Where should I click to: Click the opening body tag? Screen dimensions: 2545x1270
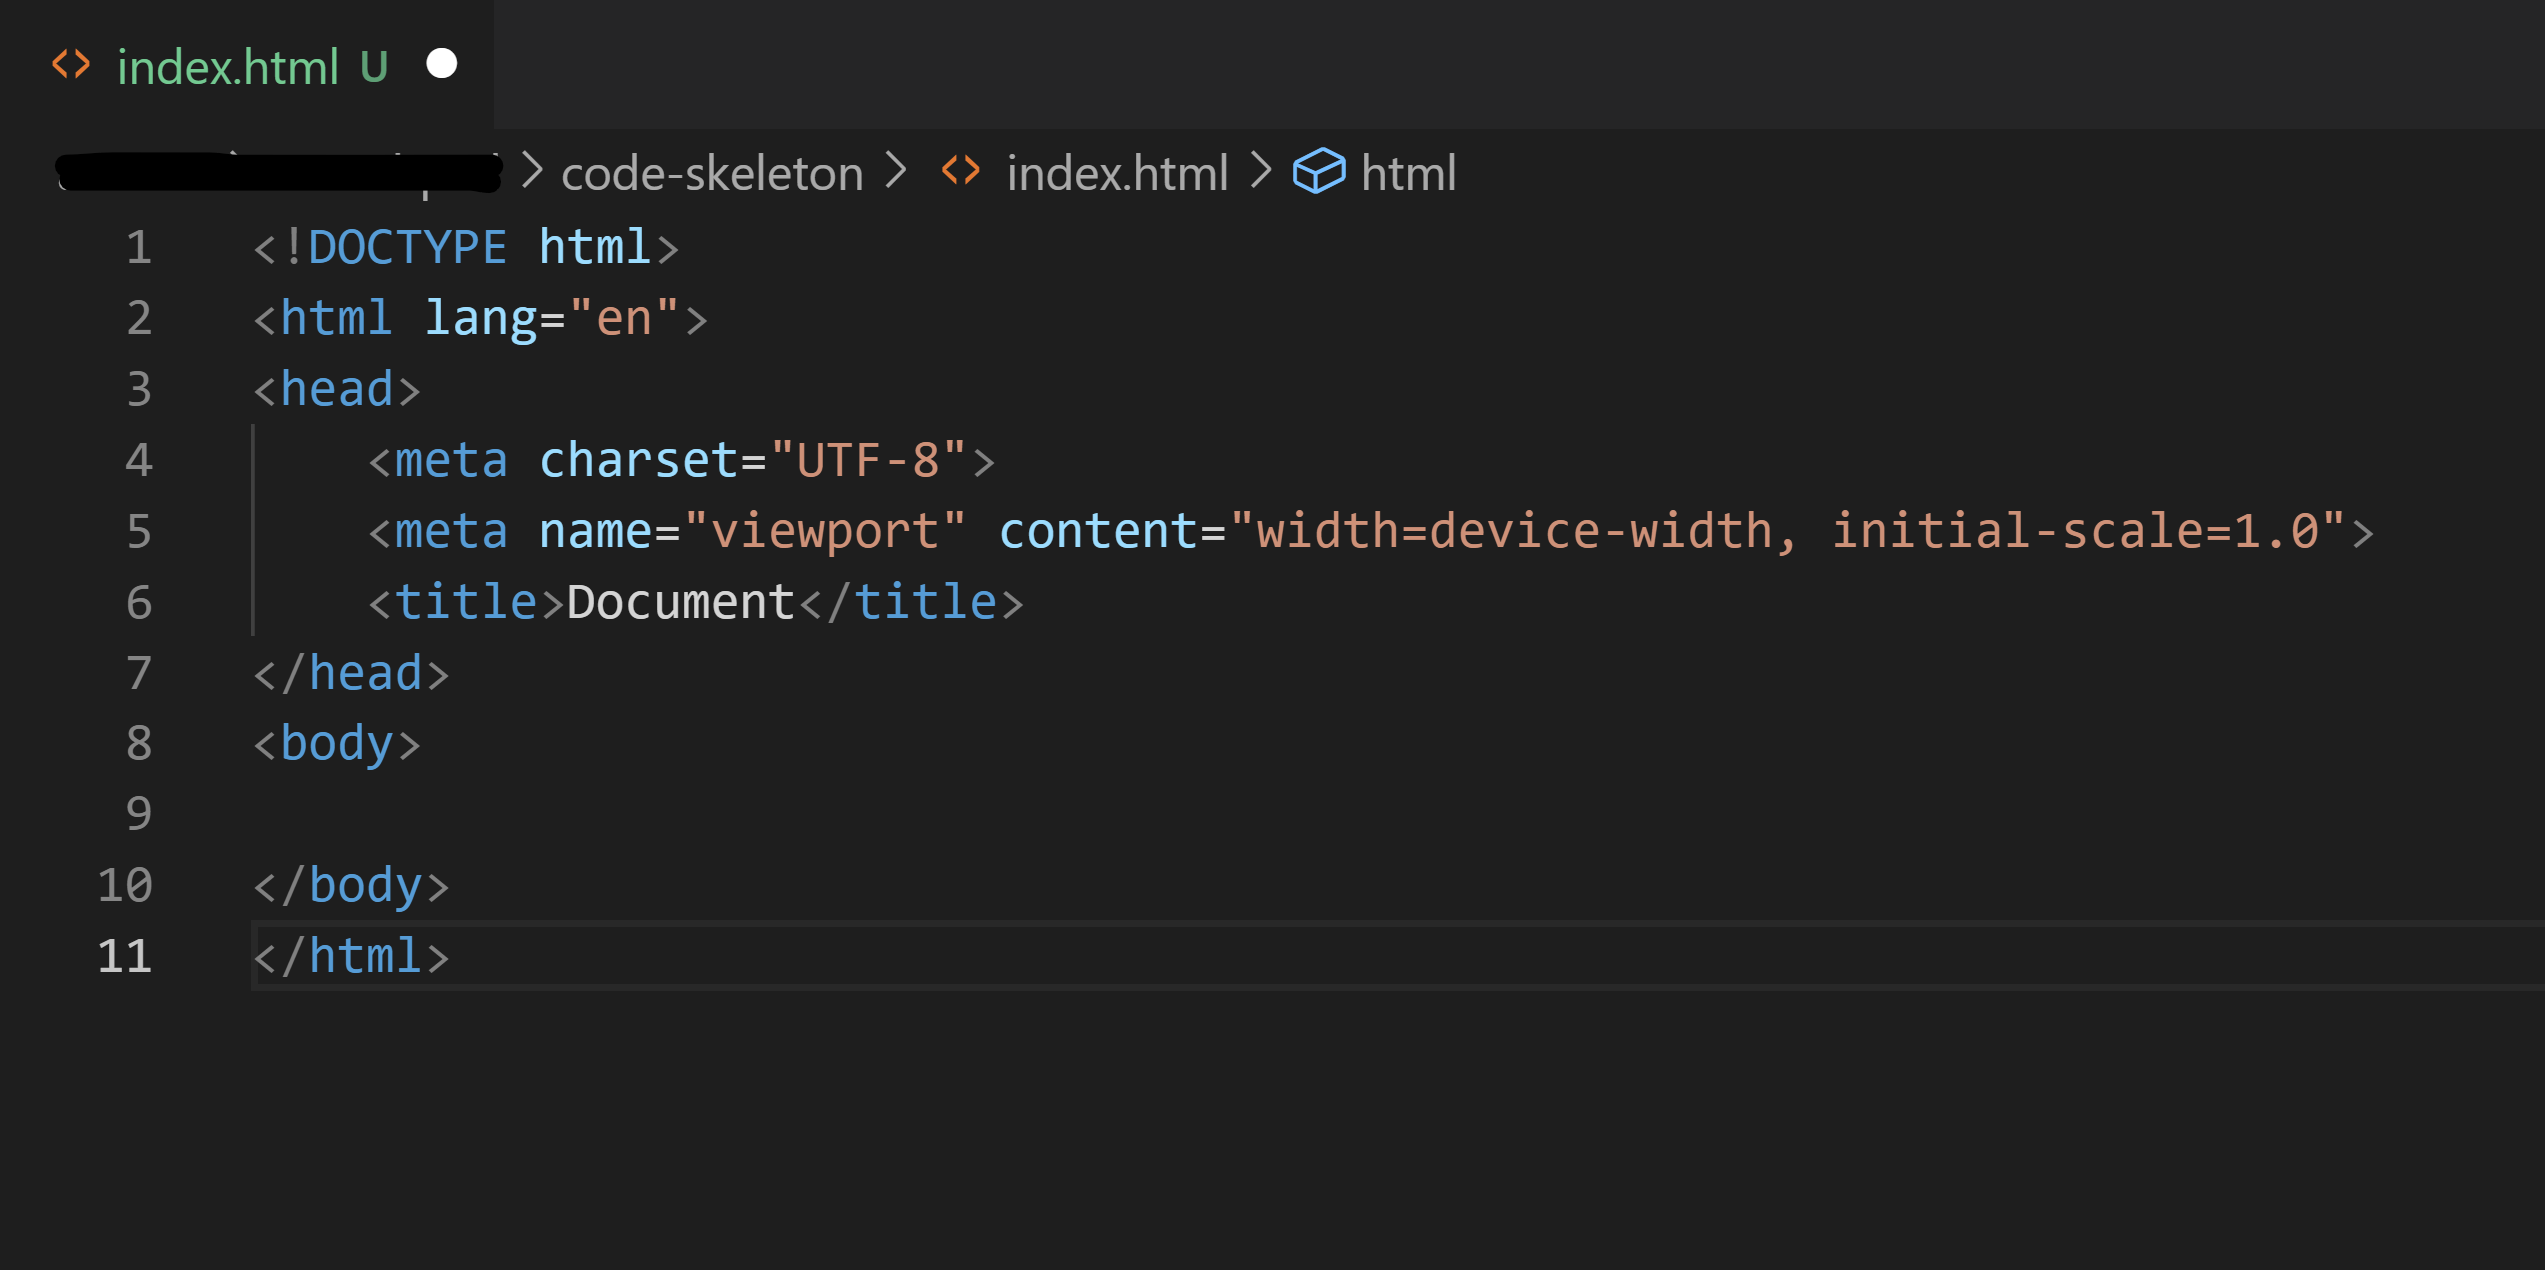click(x=337, y=745)
